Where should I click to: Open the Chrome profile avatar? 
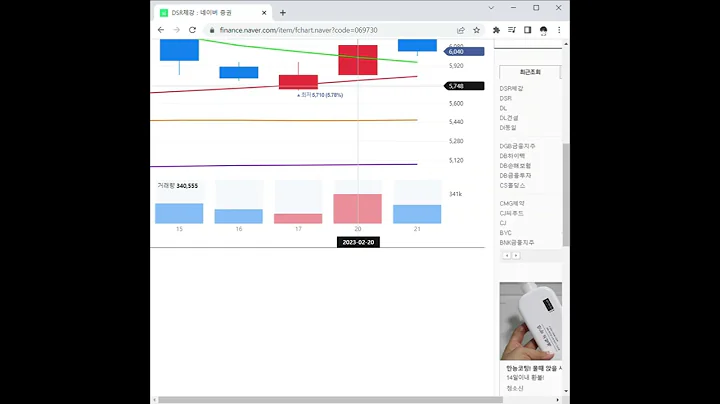[x=543, y=30]
